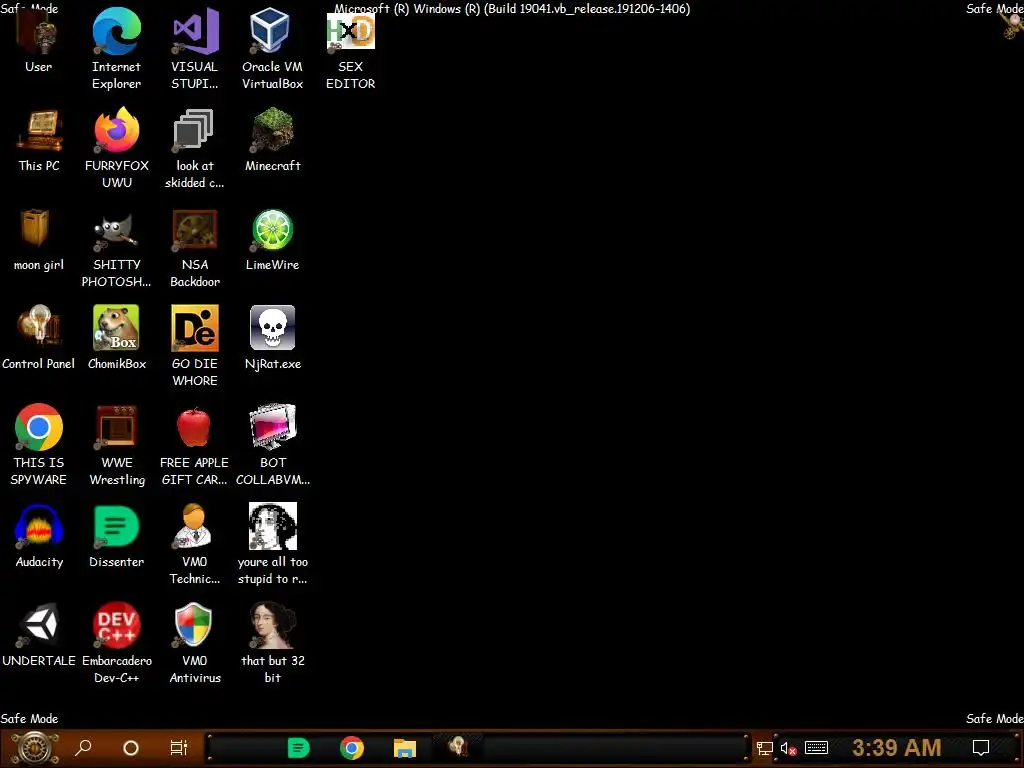Open Cortana circle on taskbar
The image size is (1024, 768).
(x=131, y=748)
